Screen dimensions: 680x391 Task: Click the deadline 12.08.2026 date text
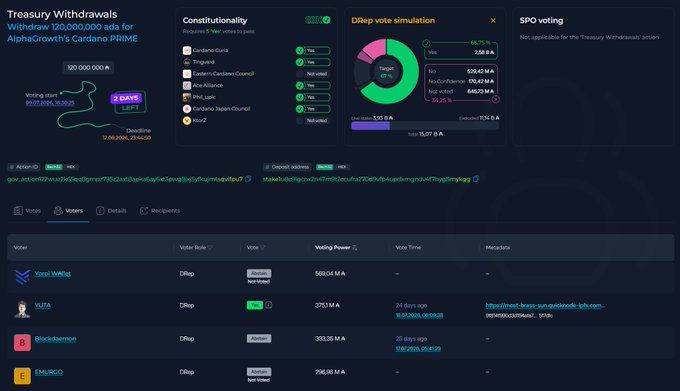point(127,137)
